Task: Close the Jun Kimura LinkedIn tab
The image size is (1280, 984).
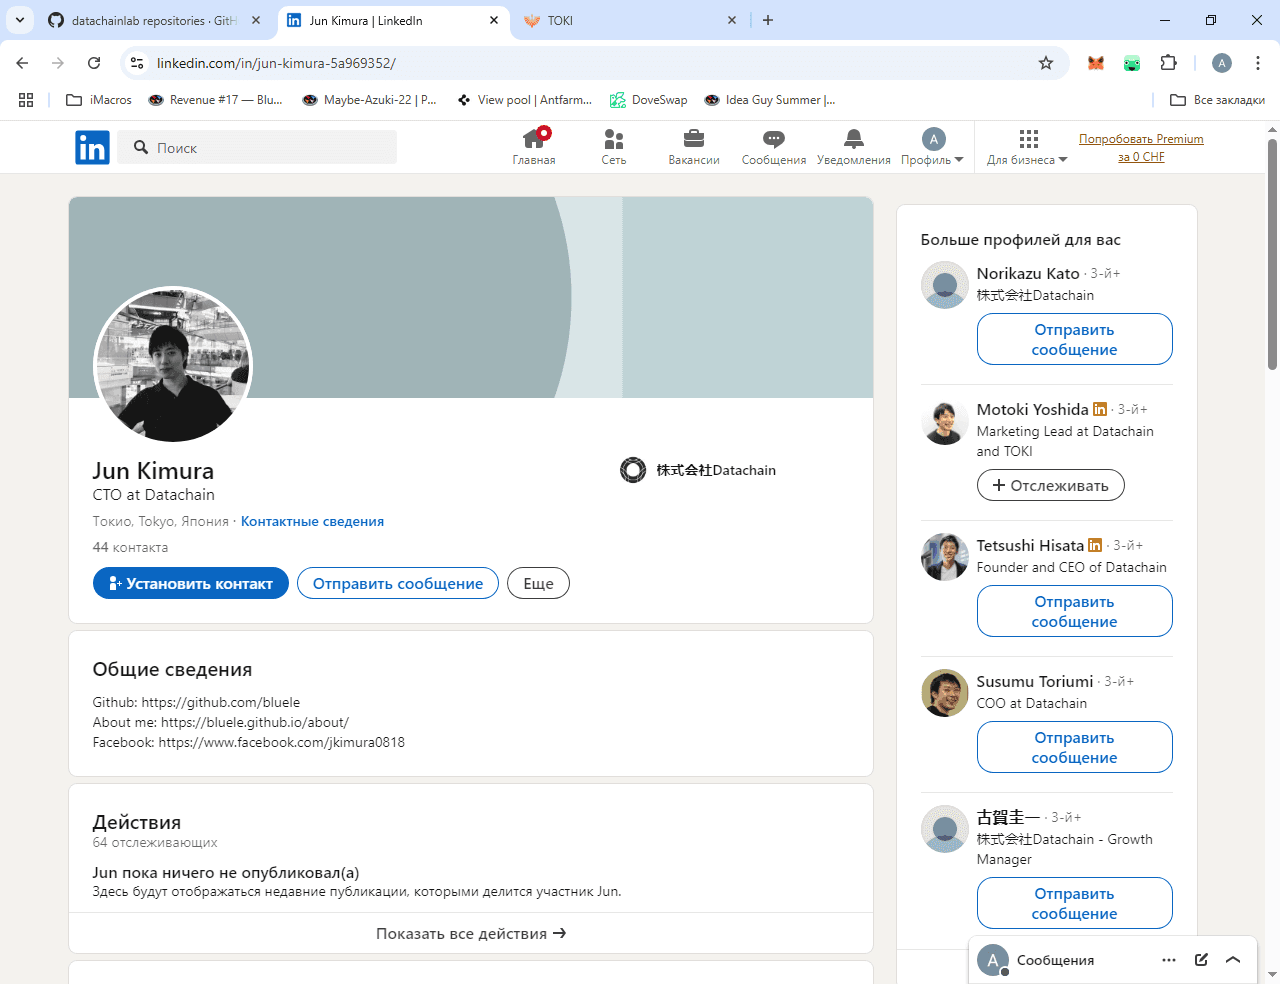Action: (494, 20)
